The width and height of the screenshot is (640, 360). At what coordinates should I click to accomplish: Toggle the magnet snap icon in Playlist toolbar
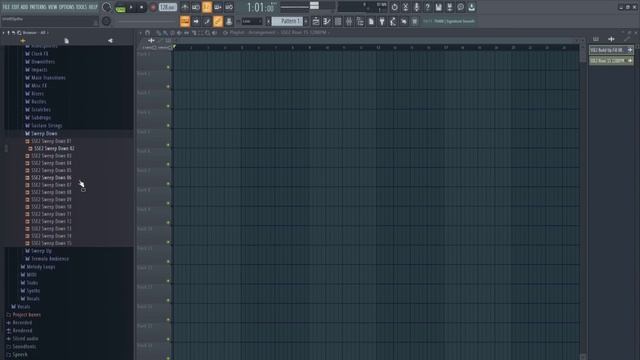click(147, 33)
